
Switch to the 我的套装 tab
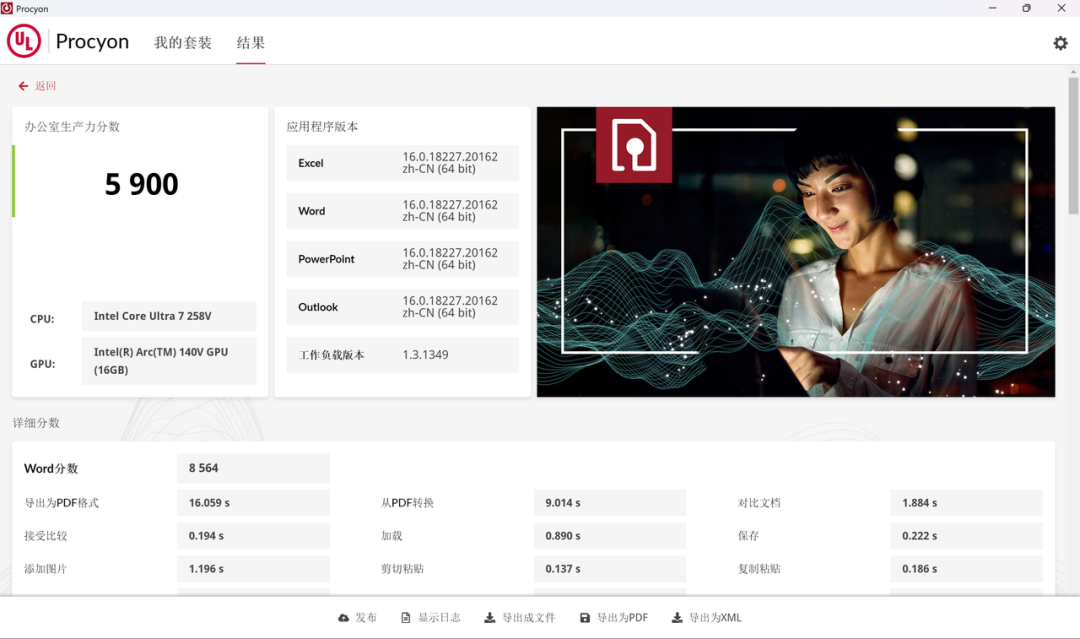(183, 43)
